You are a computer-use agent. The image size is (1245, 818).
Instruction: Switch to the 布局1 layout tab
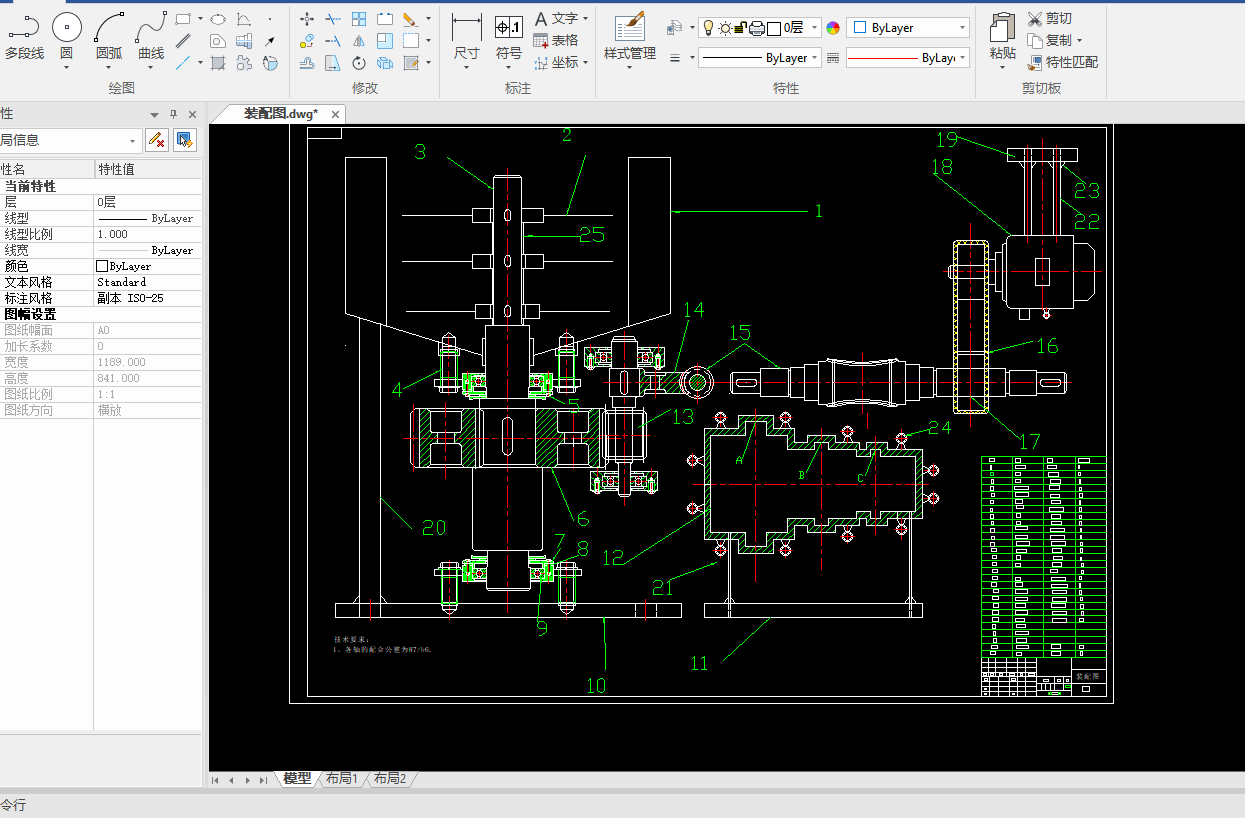click(341, 778)
